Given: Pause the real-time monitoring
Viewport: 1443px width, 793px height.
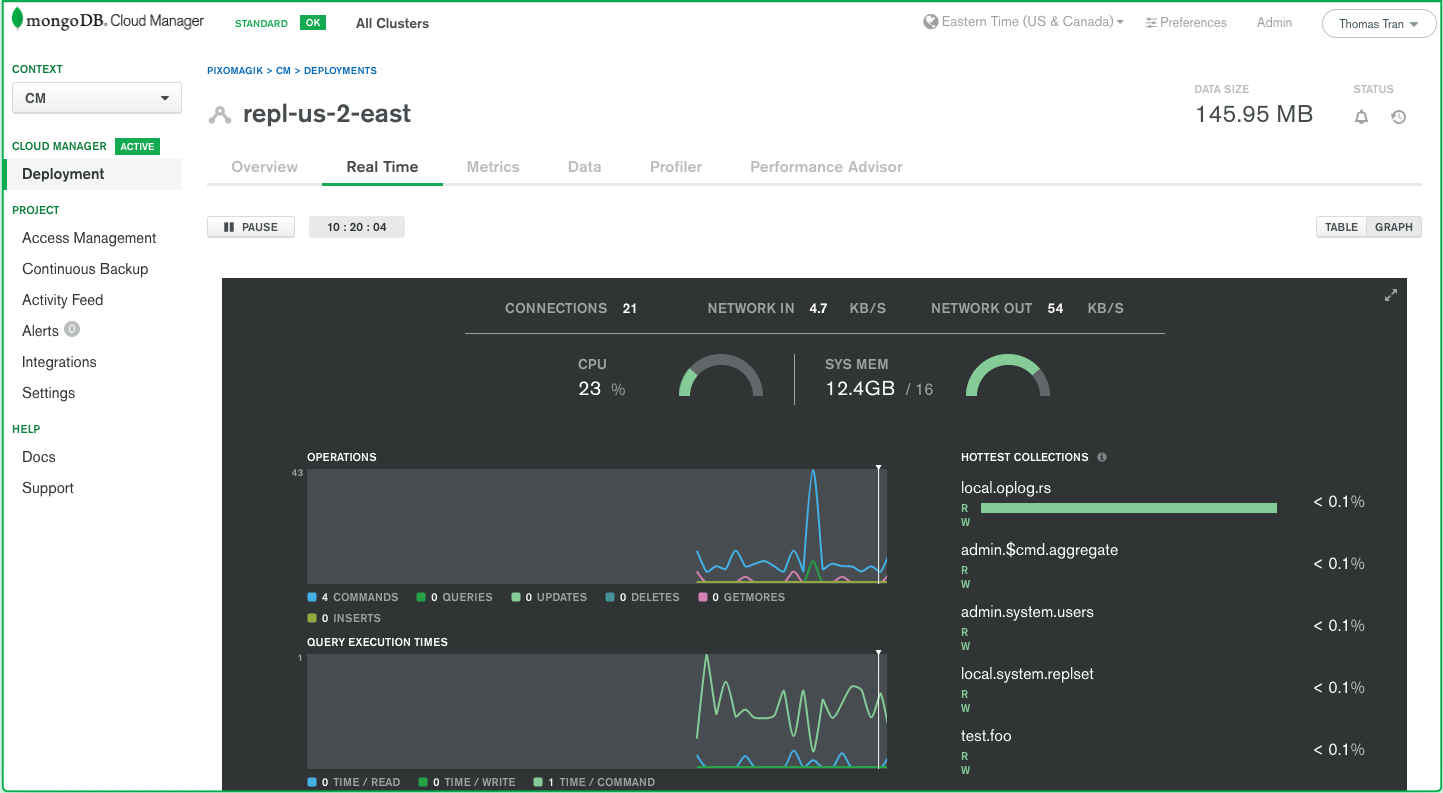Looking at the screenshot, I should [250, 227].
